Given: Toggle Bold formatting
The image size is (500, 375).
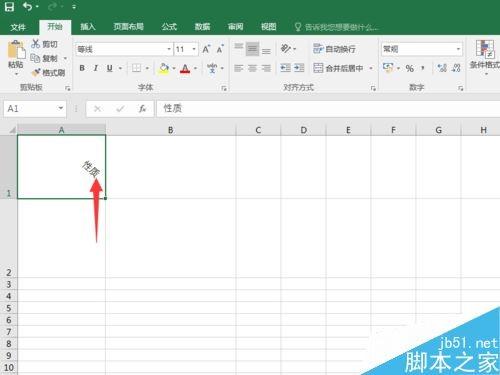Looking at the screenshot, I should 82,68.
